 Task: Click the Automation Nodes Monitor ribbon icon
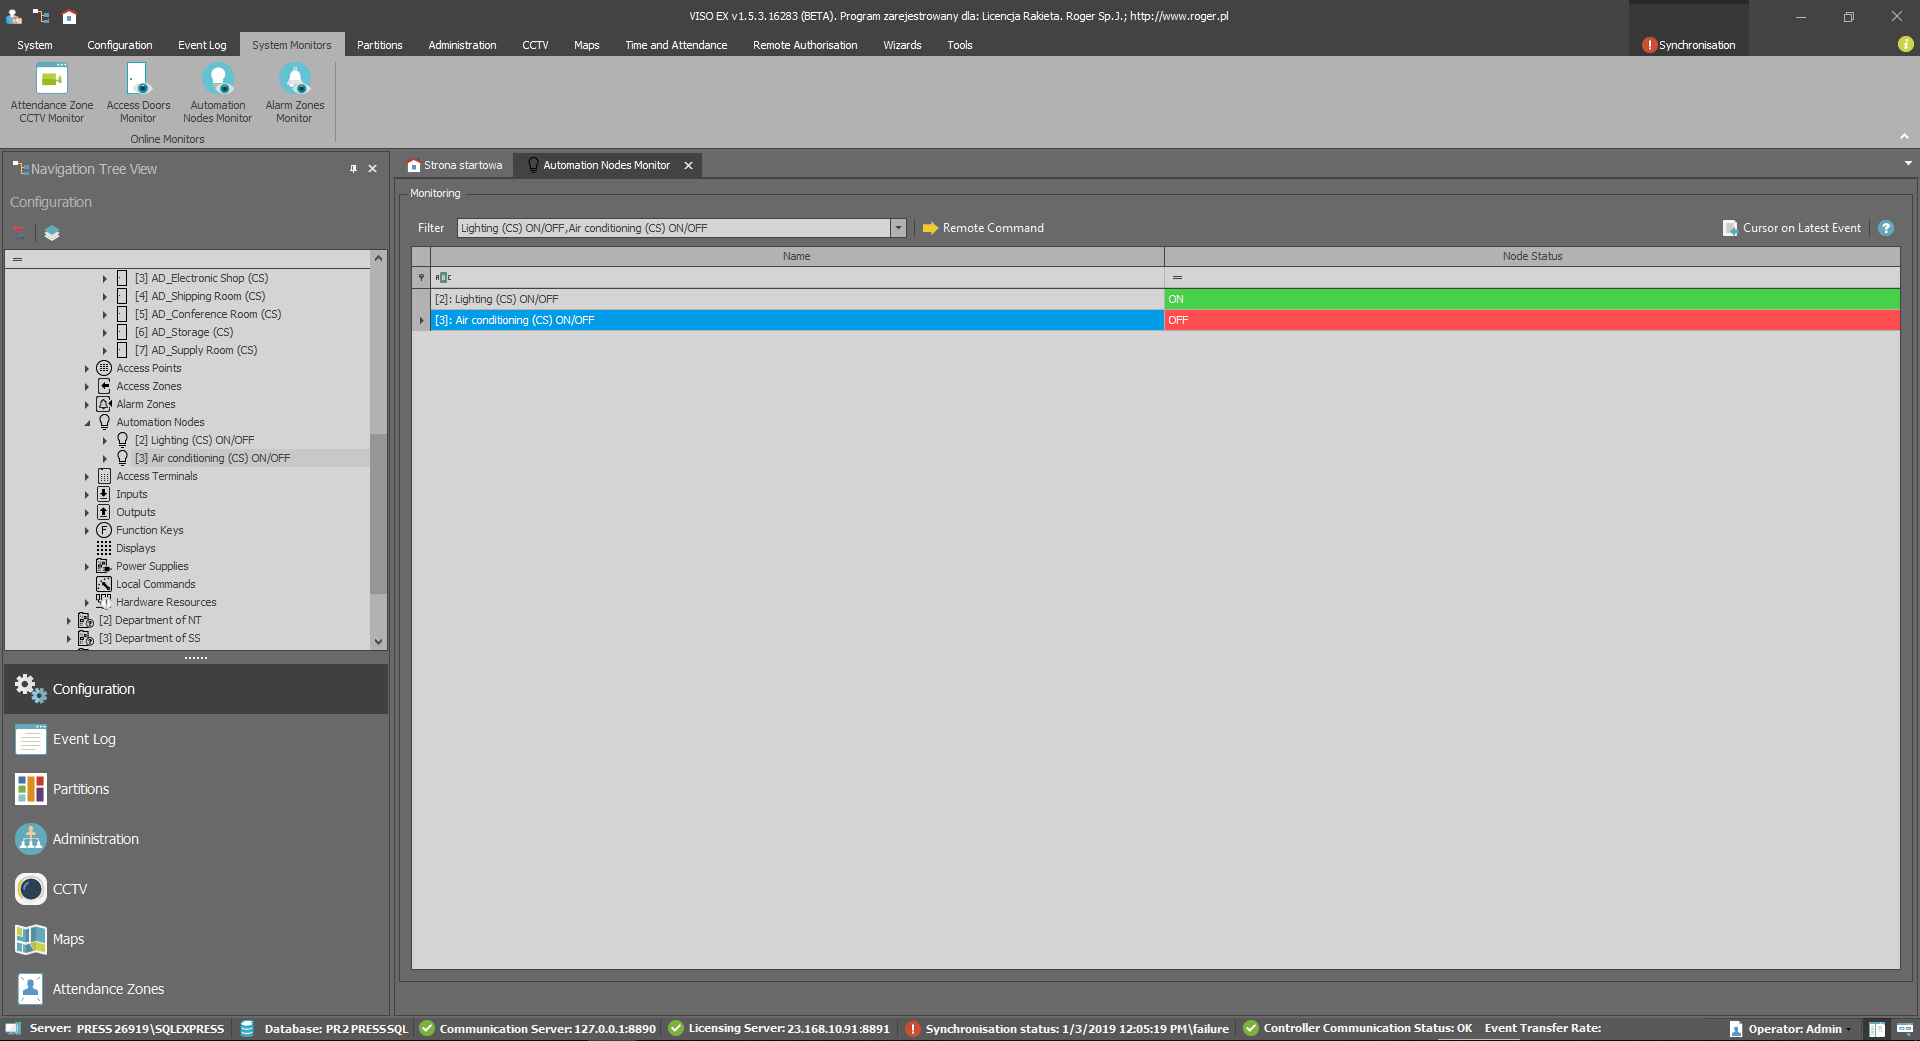click(217, 92)
